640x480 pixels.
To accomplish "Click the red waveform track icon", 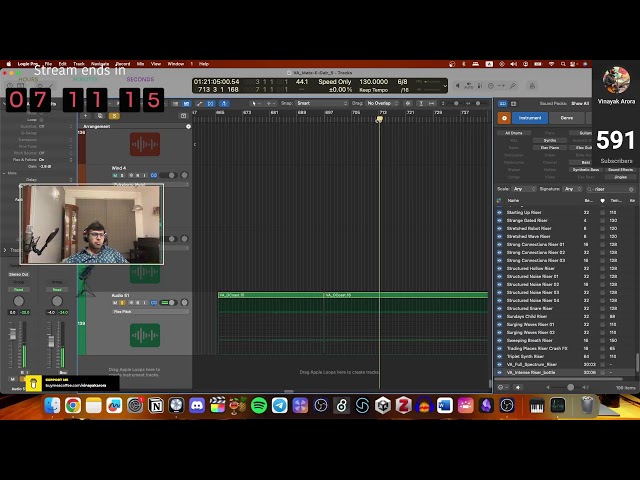I will [145, 144].
